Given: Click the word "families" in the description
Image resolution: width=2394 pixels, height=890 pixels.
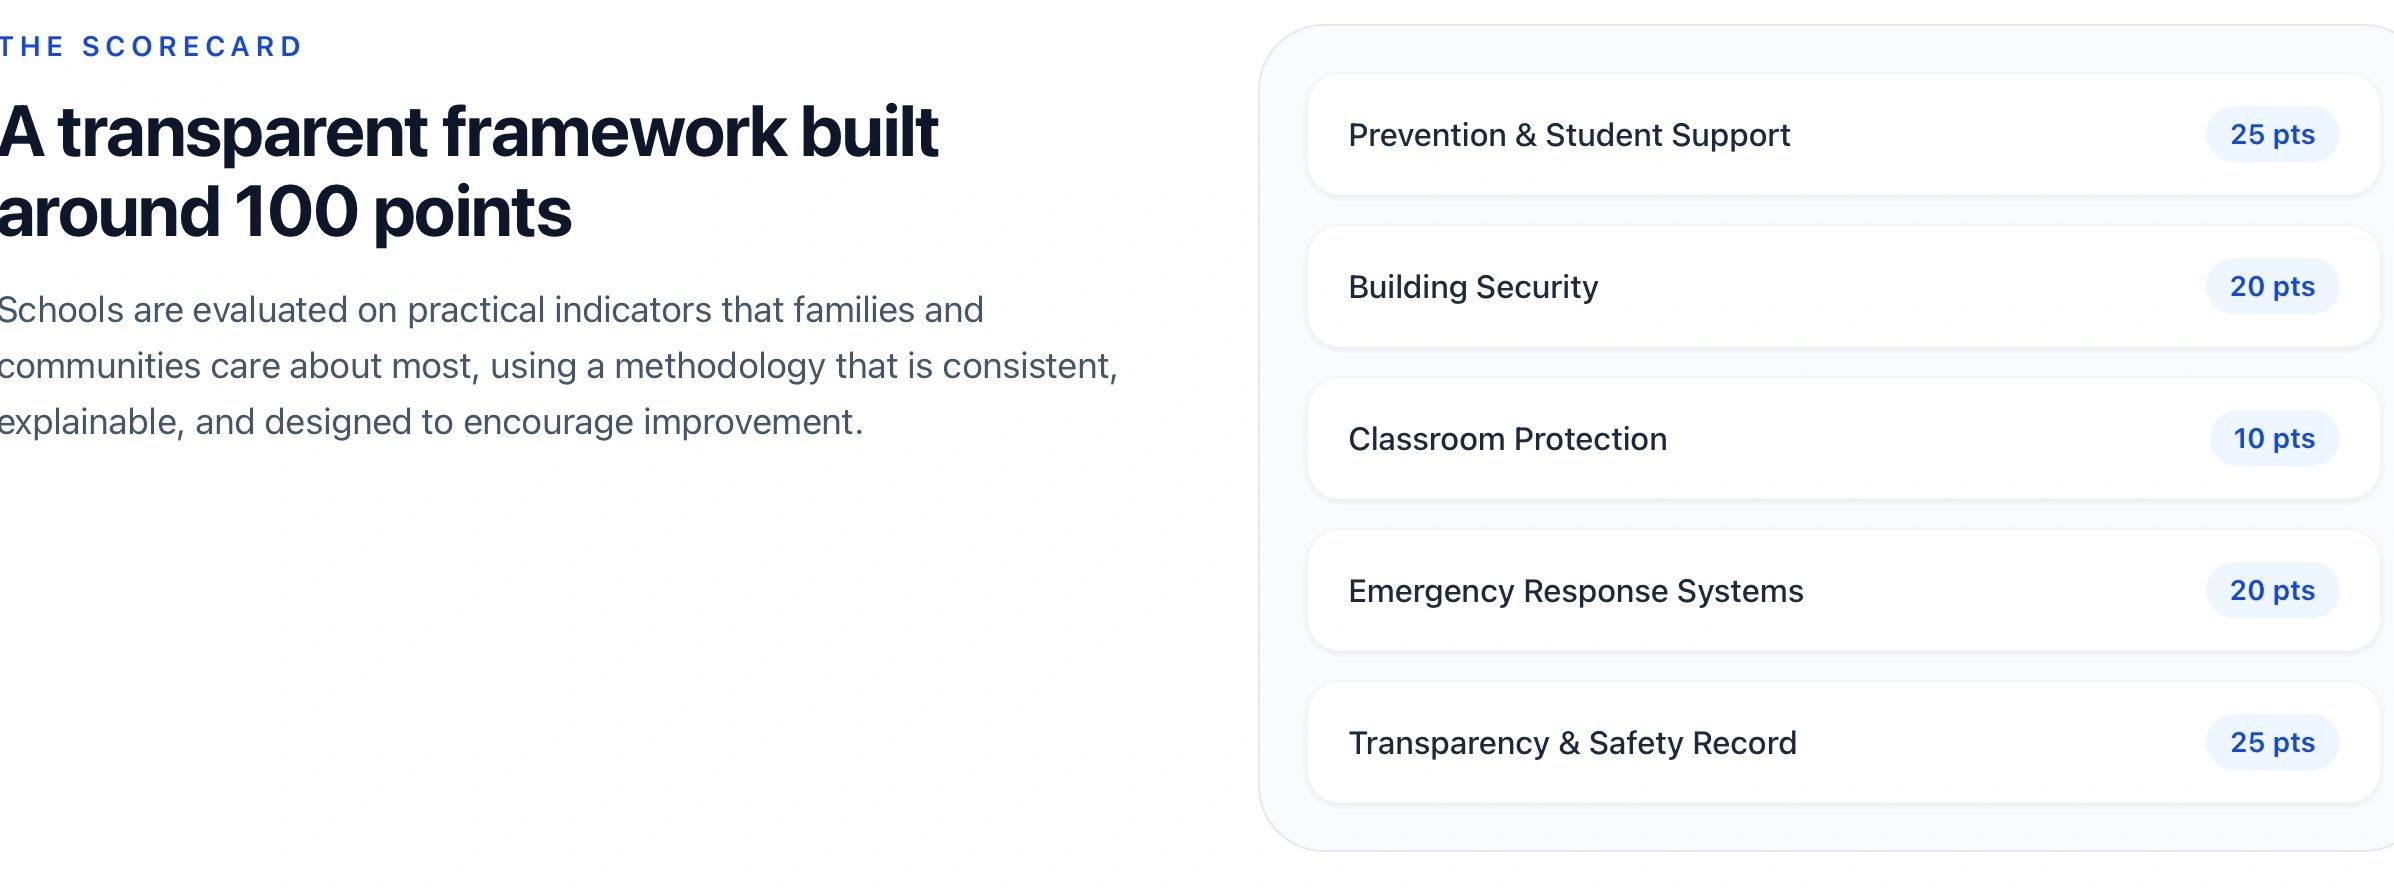Looking at the screenshot, I should [x=853, y=310].
